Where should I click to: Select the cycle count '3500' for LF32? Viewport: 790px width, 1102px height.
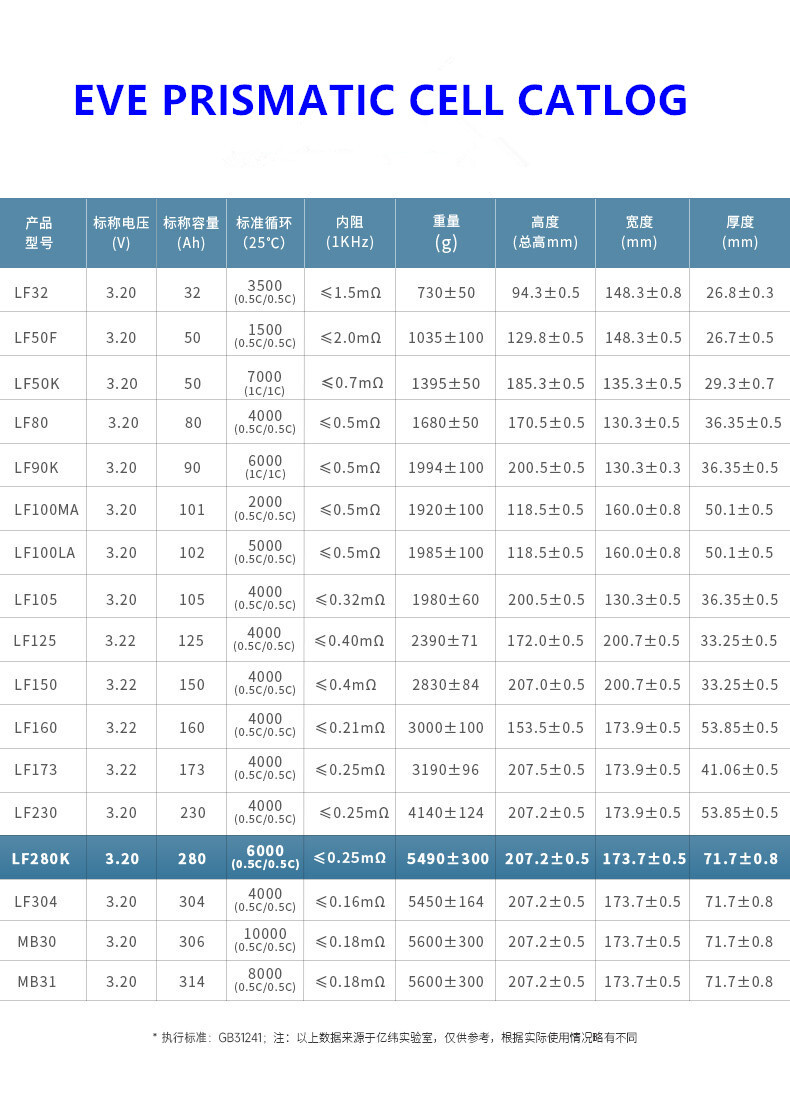tap(265, 285)
